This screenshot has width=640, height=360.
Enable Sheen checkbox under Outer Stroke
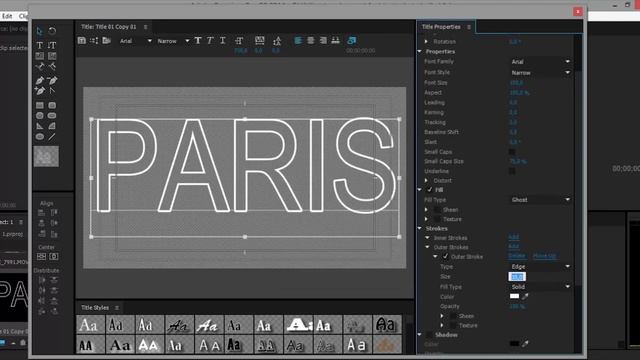[x=453, y=316]
